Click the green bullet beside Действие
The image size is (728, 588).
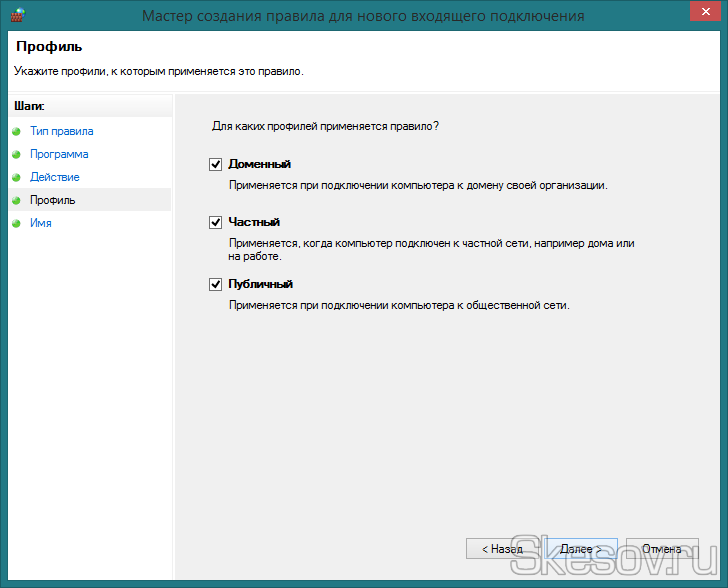(16, 177)
